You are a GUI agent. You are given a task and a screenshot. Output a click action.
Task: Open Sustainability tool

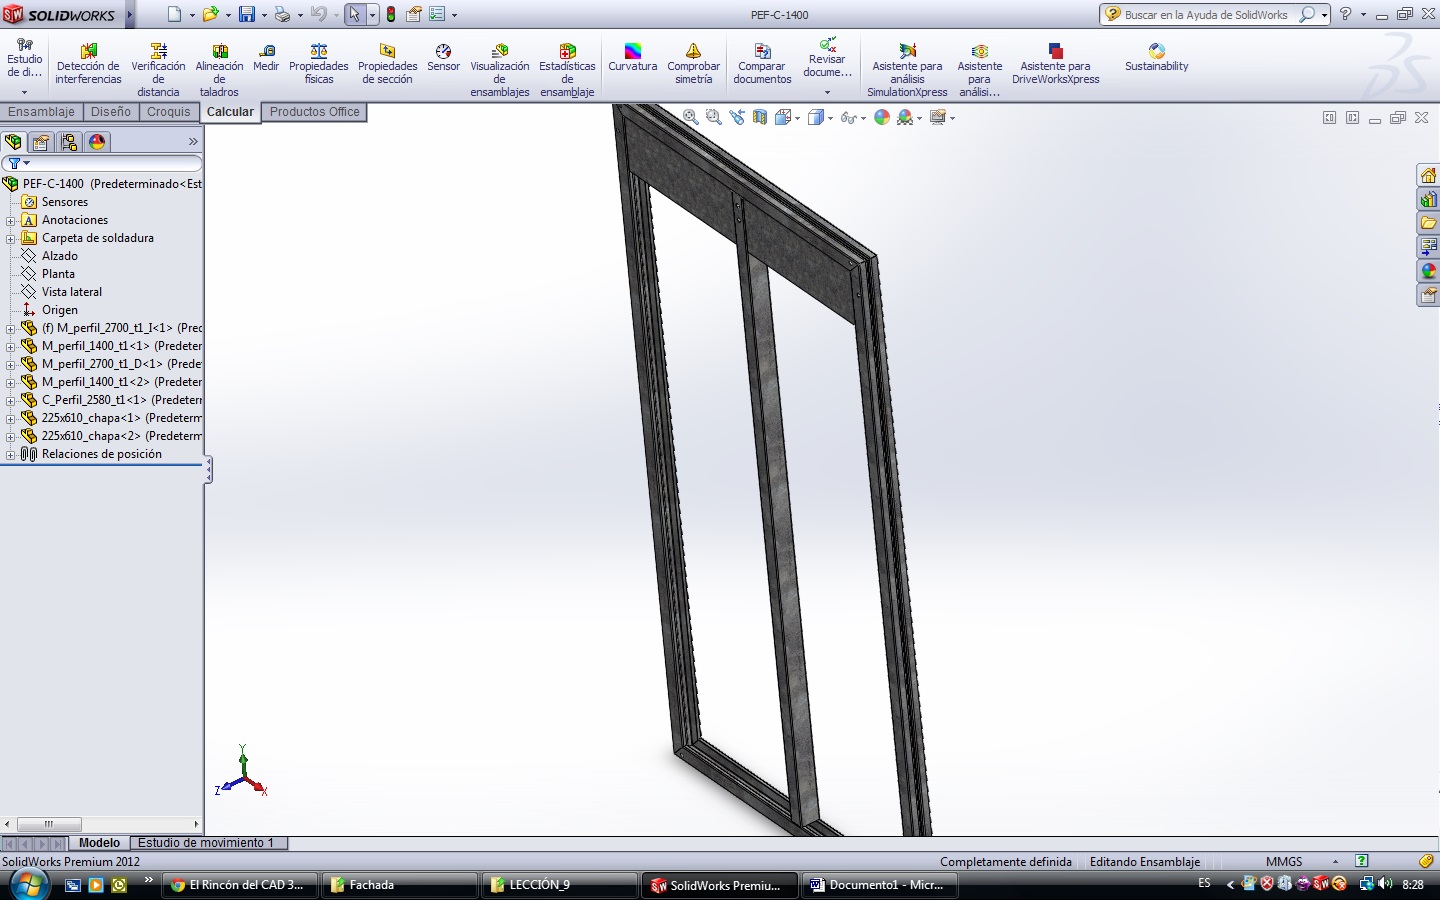click(1156, 58)
